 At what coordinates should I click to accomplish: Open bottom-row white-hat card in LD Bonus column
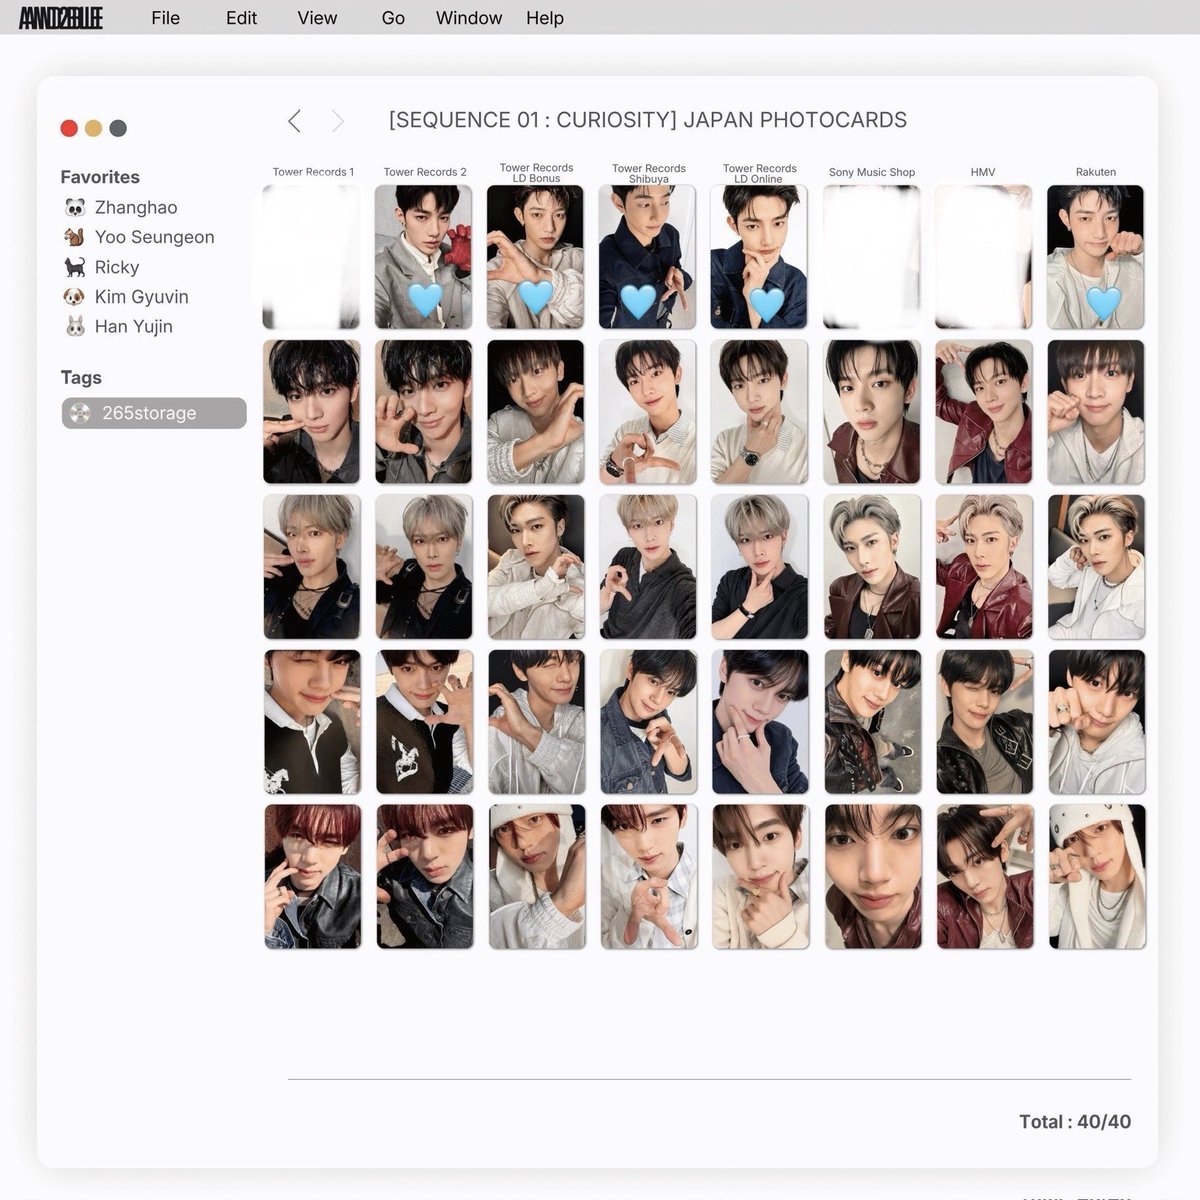535,877
